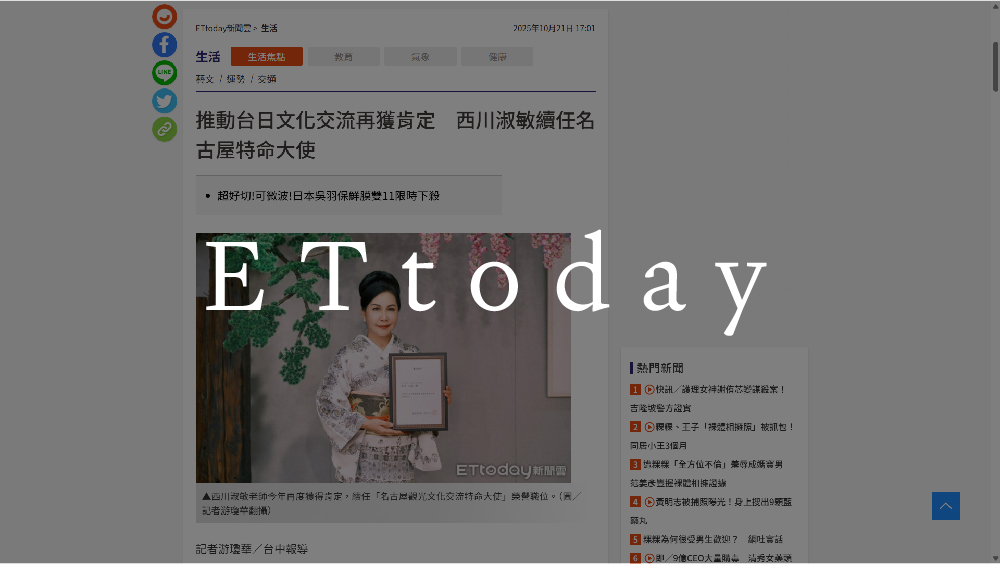The width and height of the screenshot is (1000, 564).
Task: Copy article link with green chain icon
Action: 165,129
